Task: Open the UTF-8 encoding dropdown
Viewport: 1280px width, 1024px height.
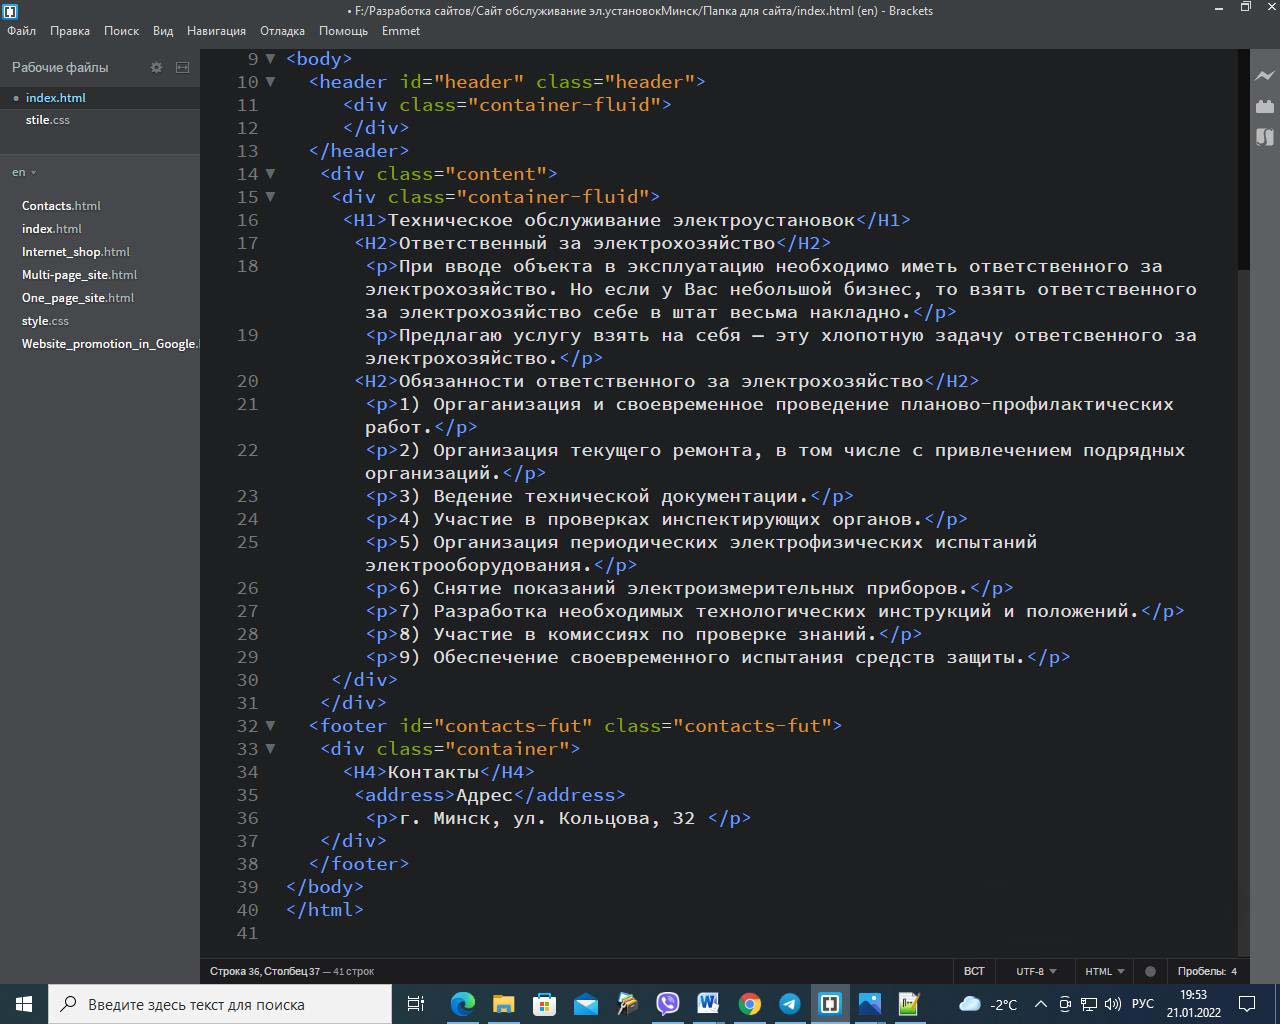Action: pos(1036,971)
